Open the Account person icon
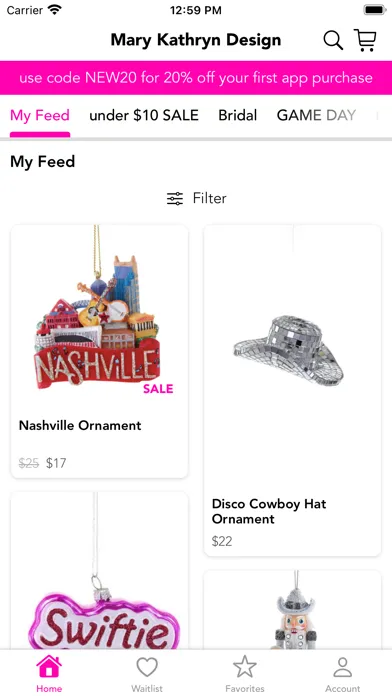392x696 pixels. point(342,667)
